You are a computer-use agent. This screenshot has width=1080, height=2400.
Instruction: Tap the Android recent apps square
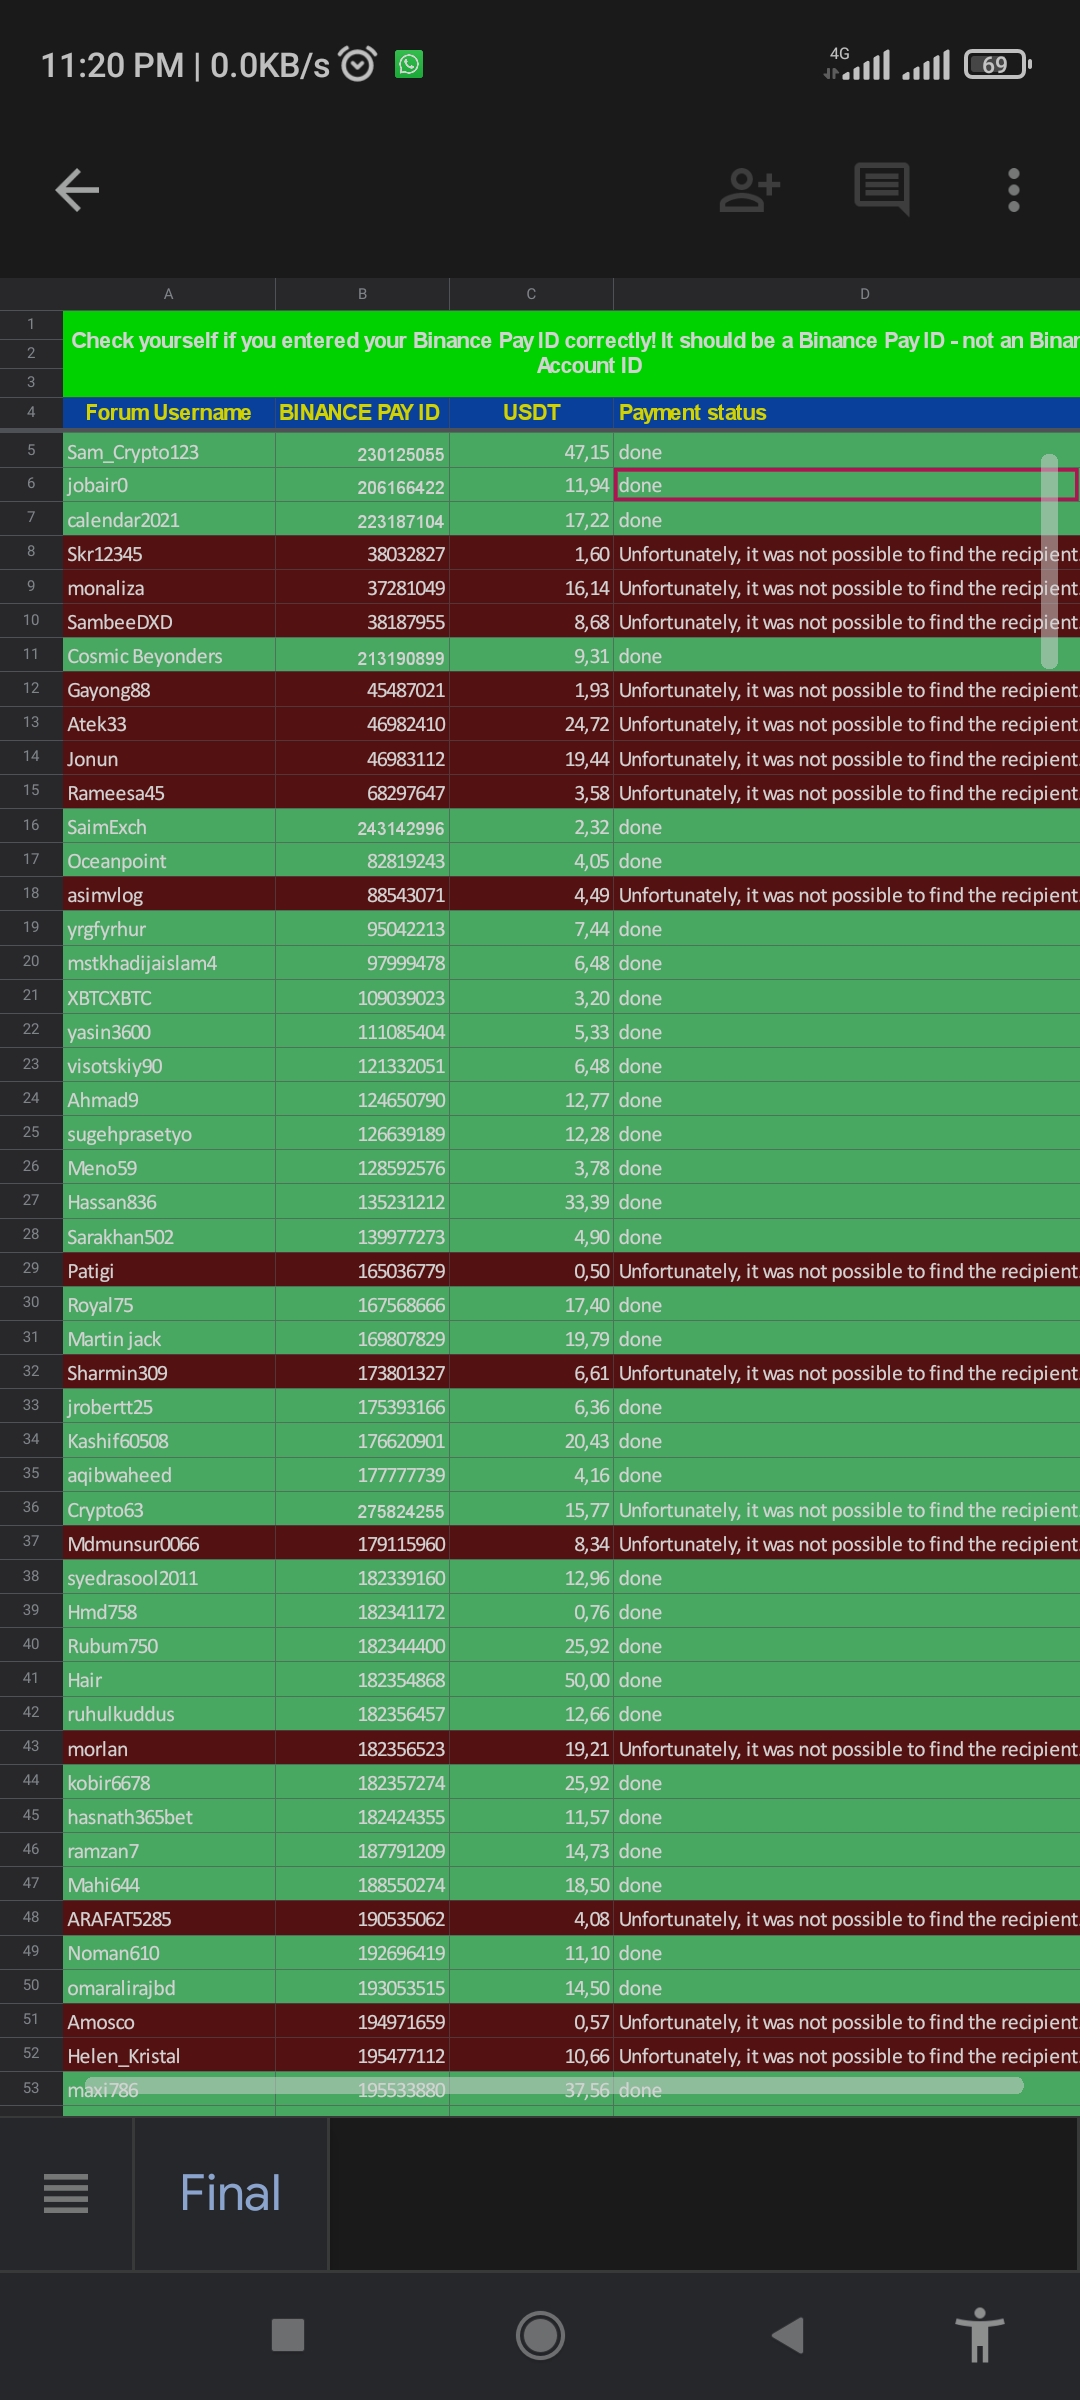(x=288, y=2335)
